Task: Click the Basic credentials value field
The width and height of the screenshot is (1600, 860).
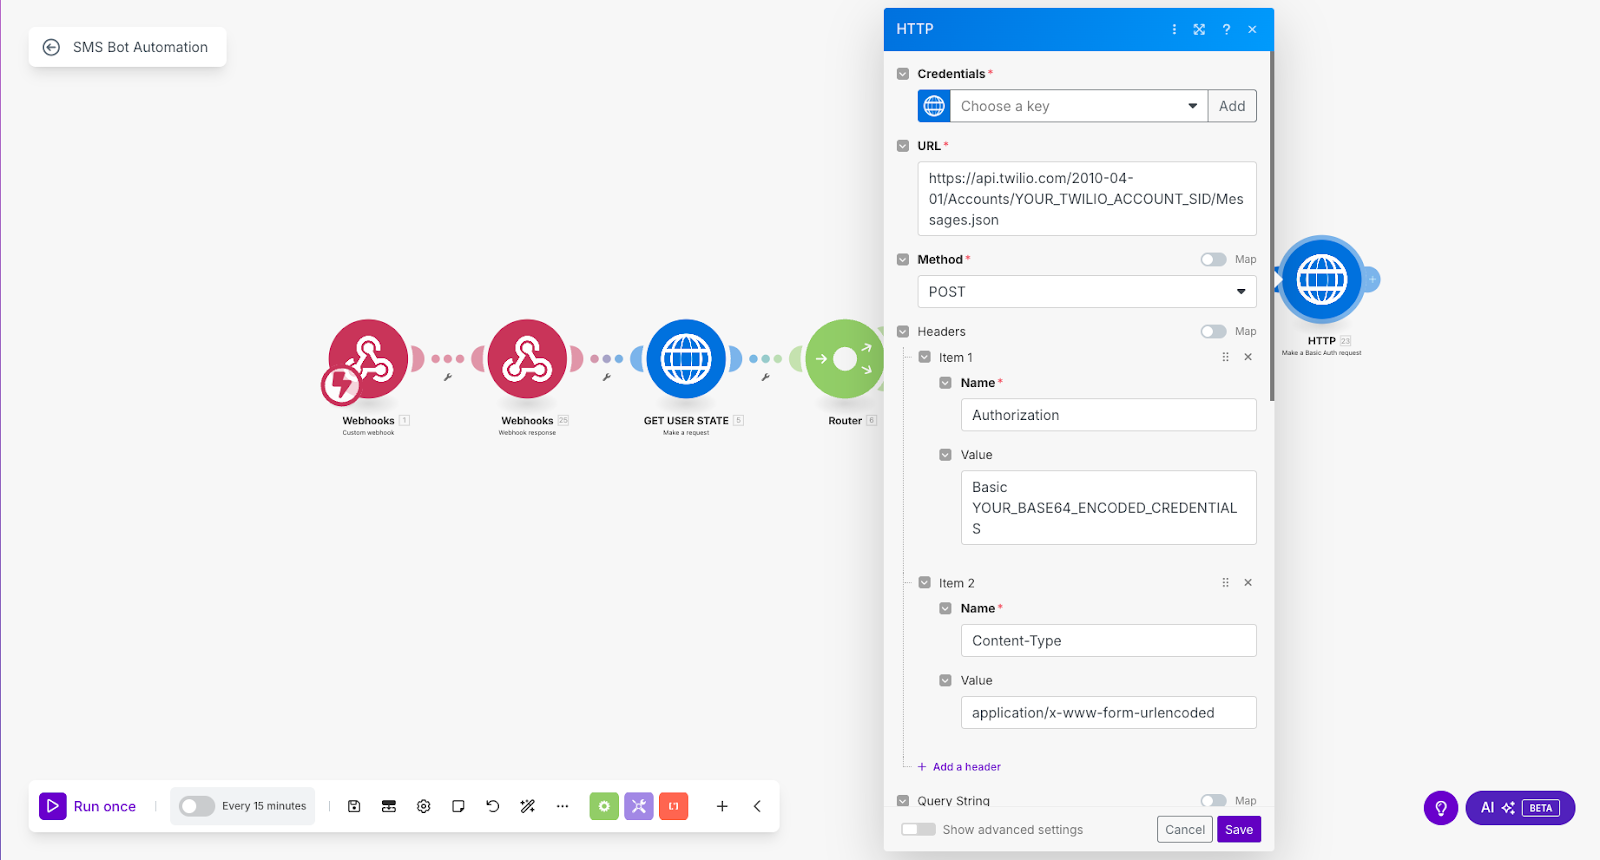Action: pos(1108,508)
